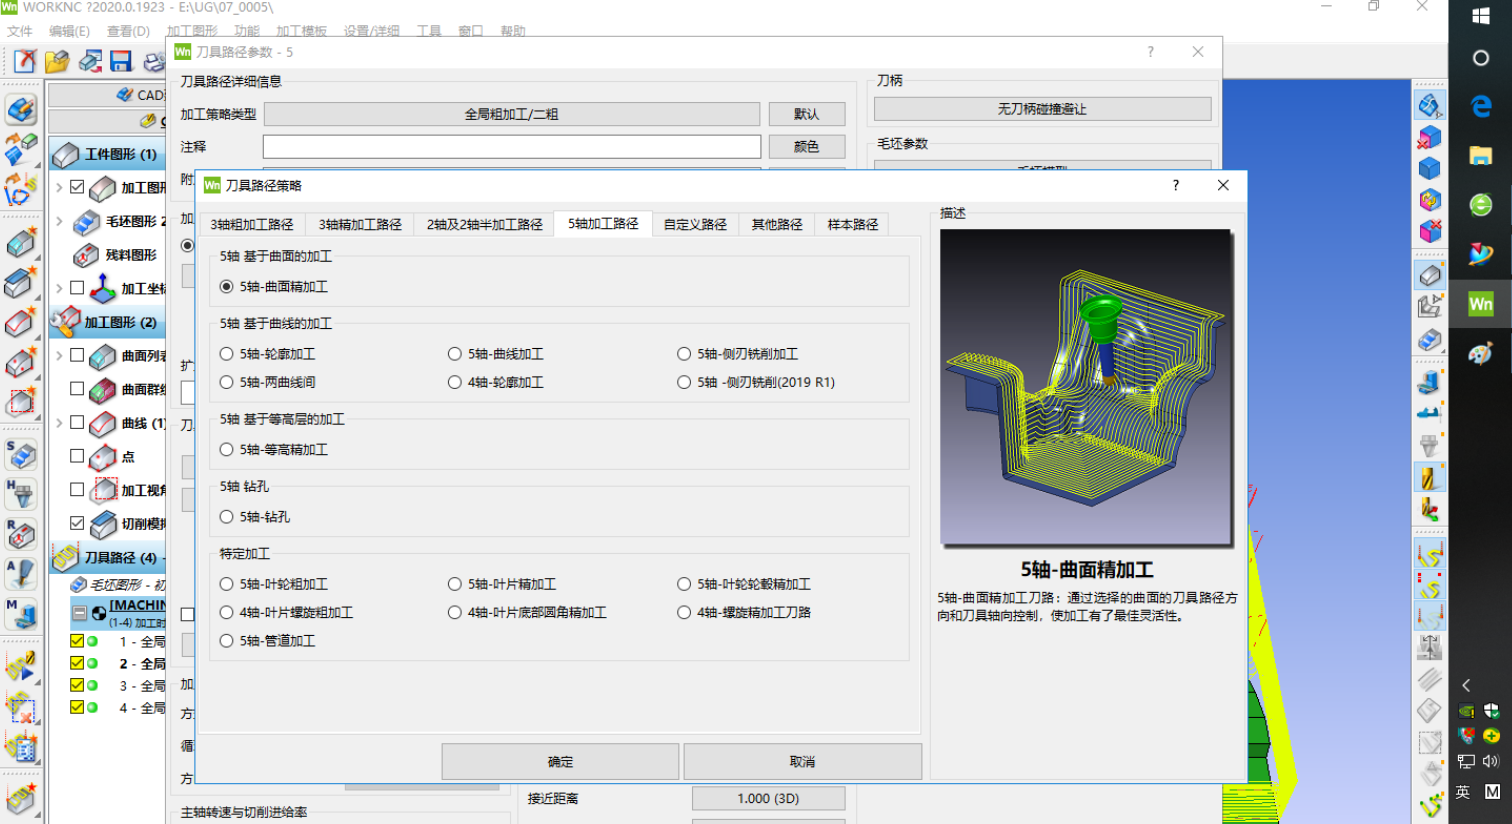Select the 5轴-等高精加工 radio option
The image size is (1512, 824).
227,450
